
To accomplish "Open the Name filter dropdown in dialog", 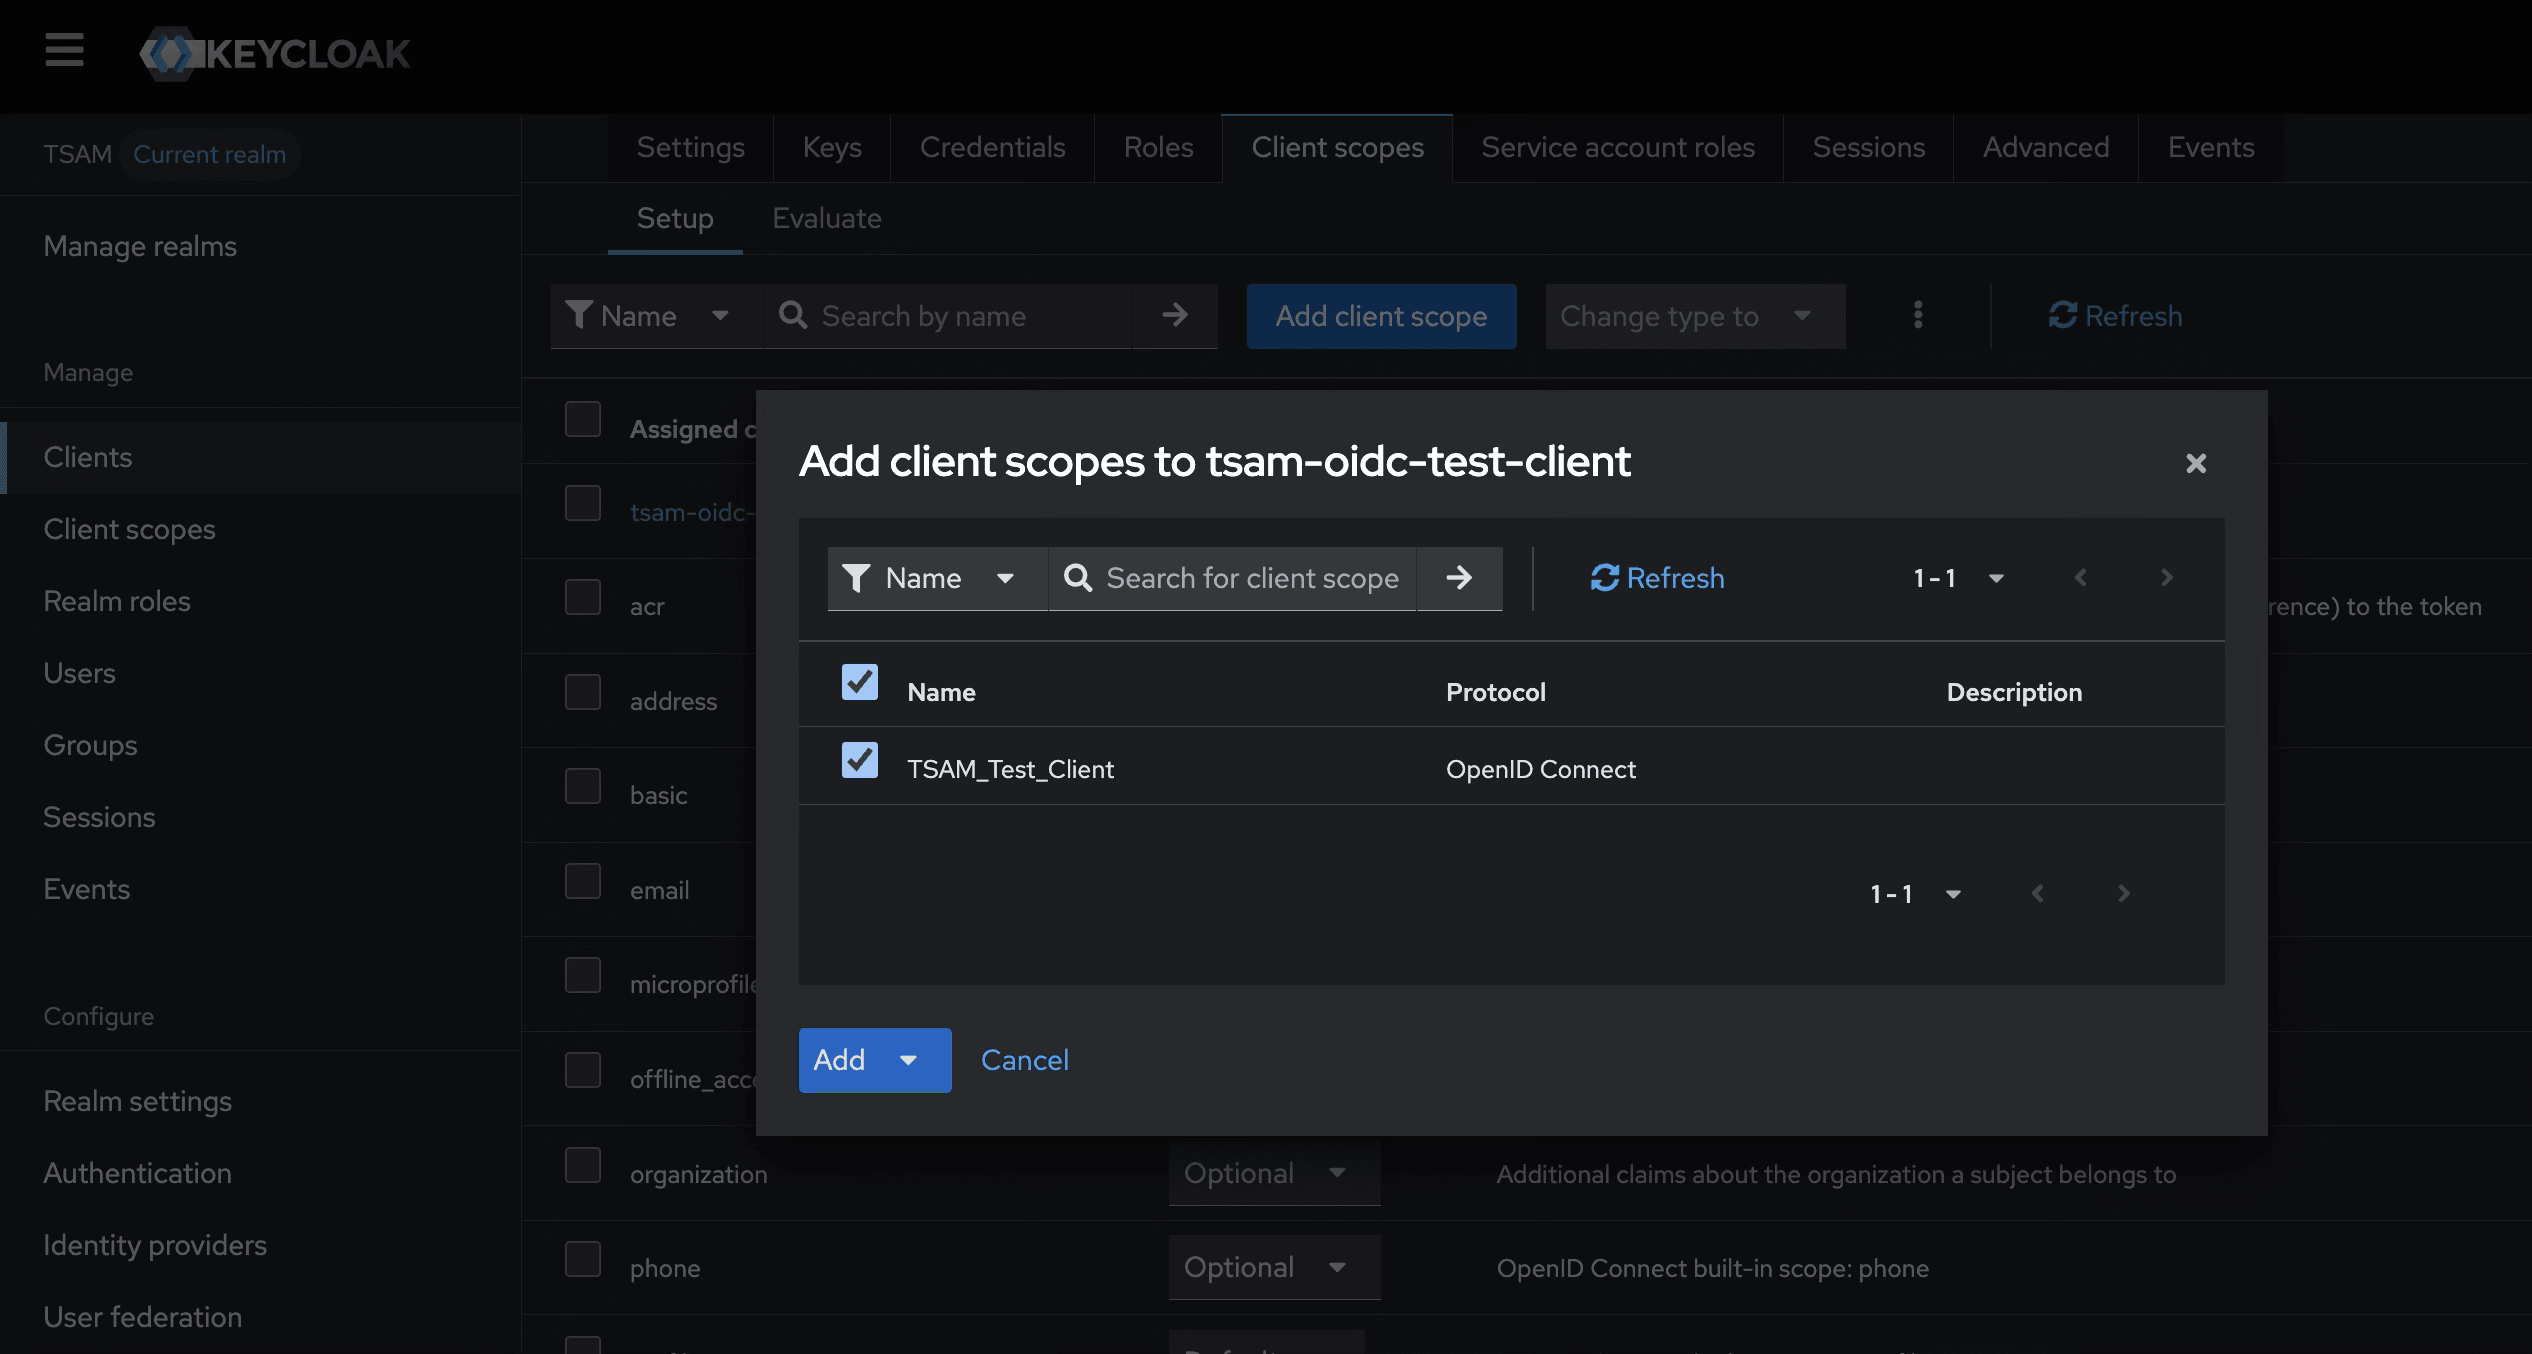I will pos(937,578).
